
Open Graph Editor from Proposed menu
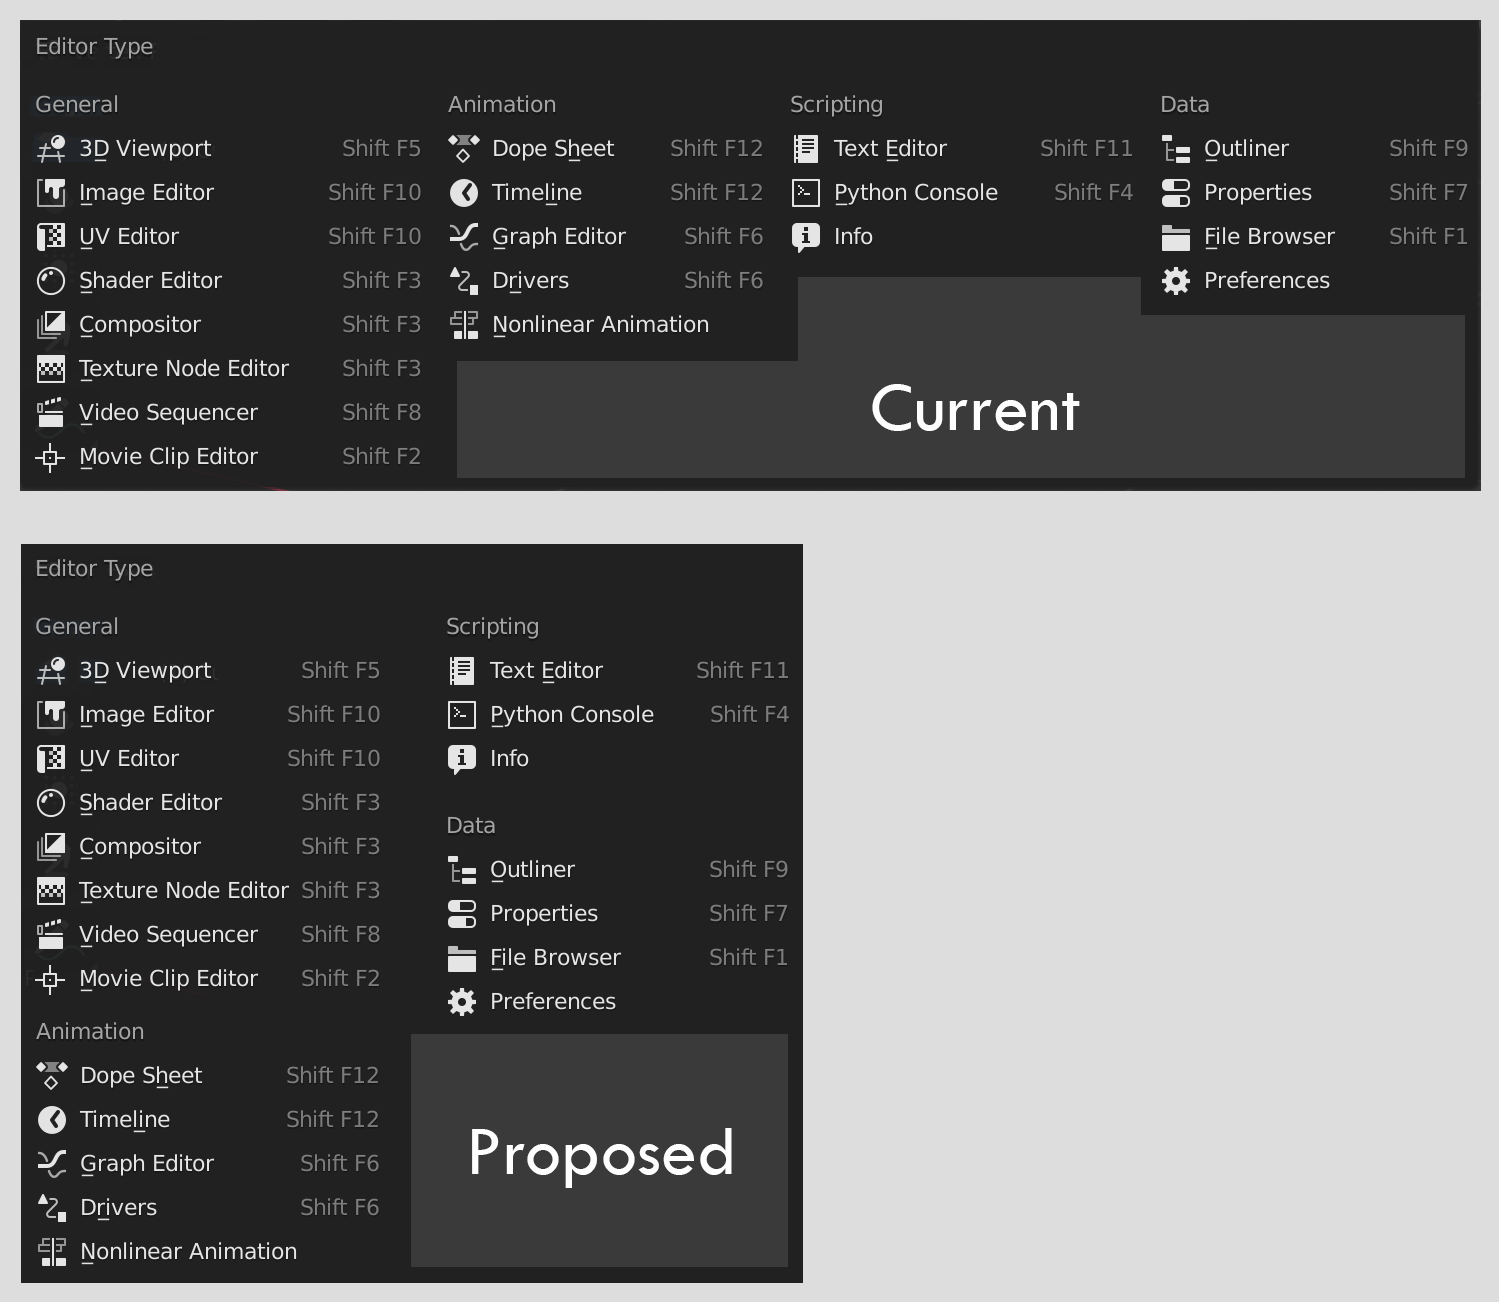point(208,1164)
